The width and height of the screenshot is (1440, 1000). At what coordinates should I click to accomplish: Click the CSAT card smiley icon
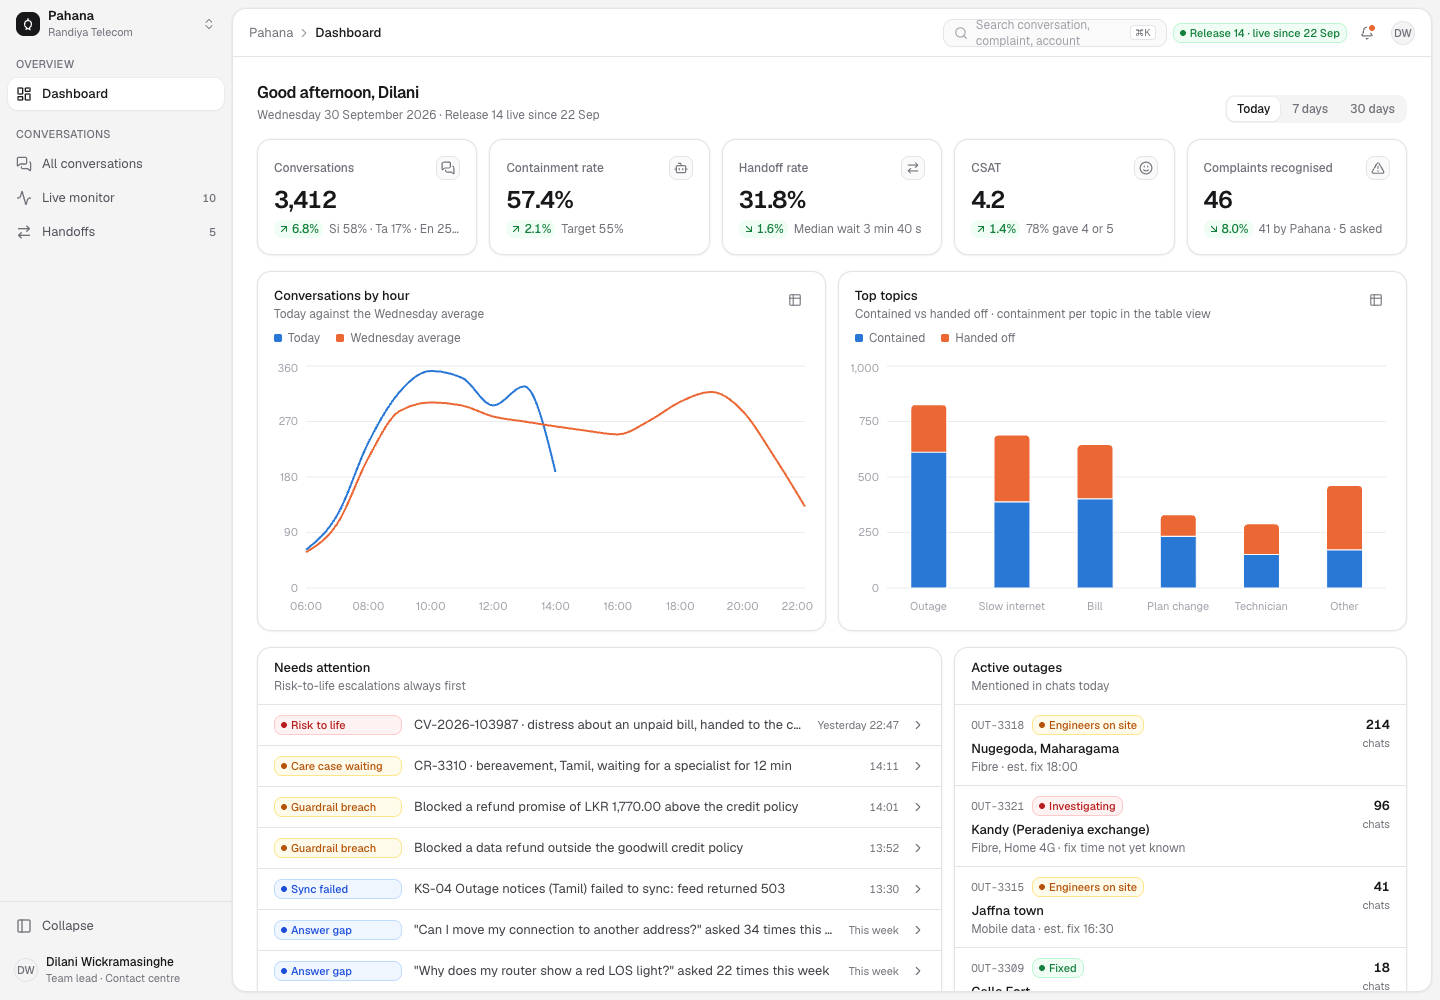[1146, 168]
